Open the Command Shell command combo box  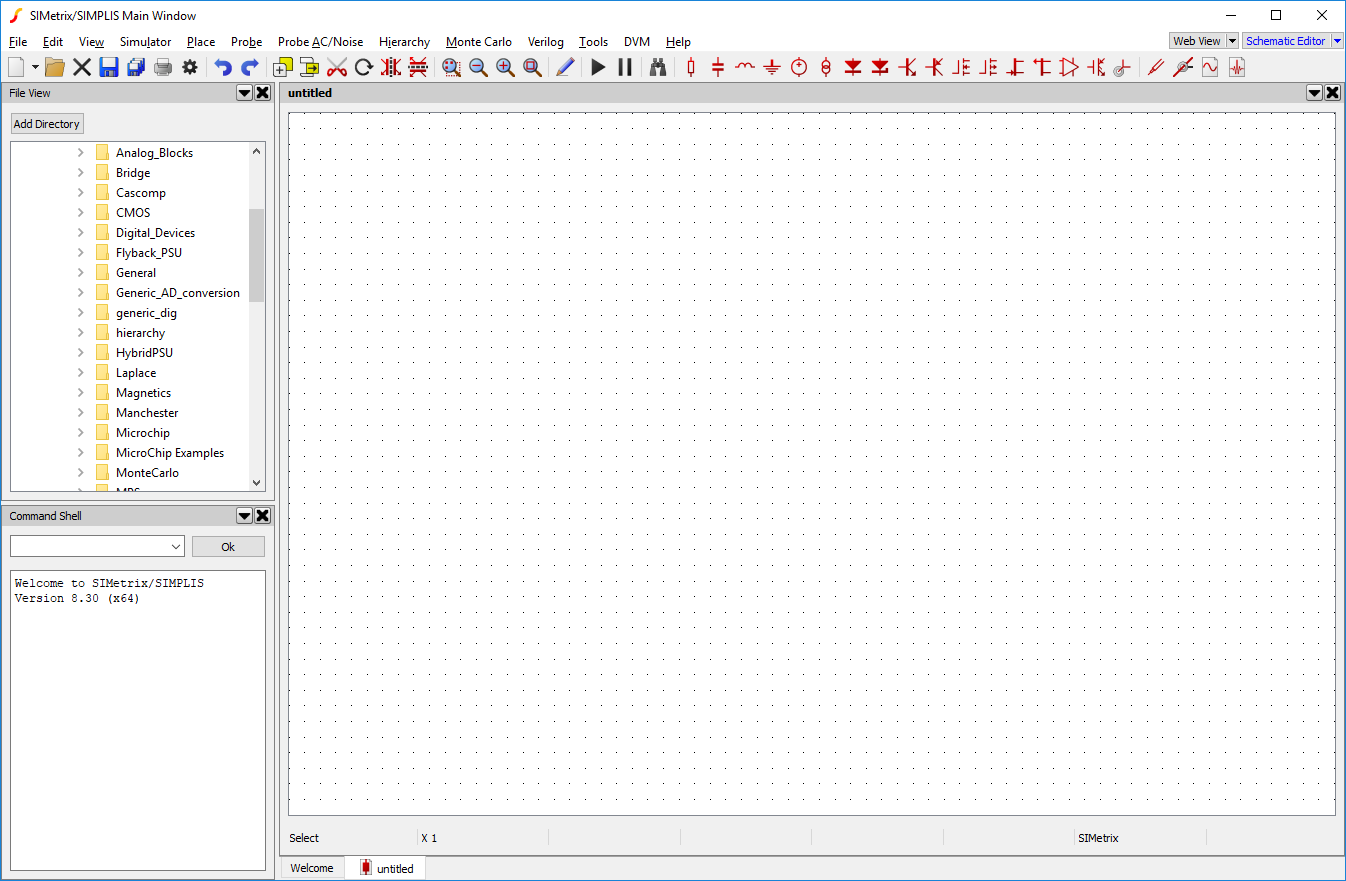tap(97, 547)
